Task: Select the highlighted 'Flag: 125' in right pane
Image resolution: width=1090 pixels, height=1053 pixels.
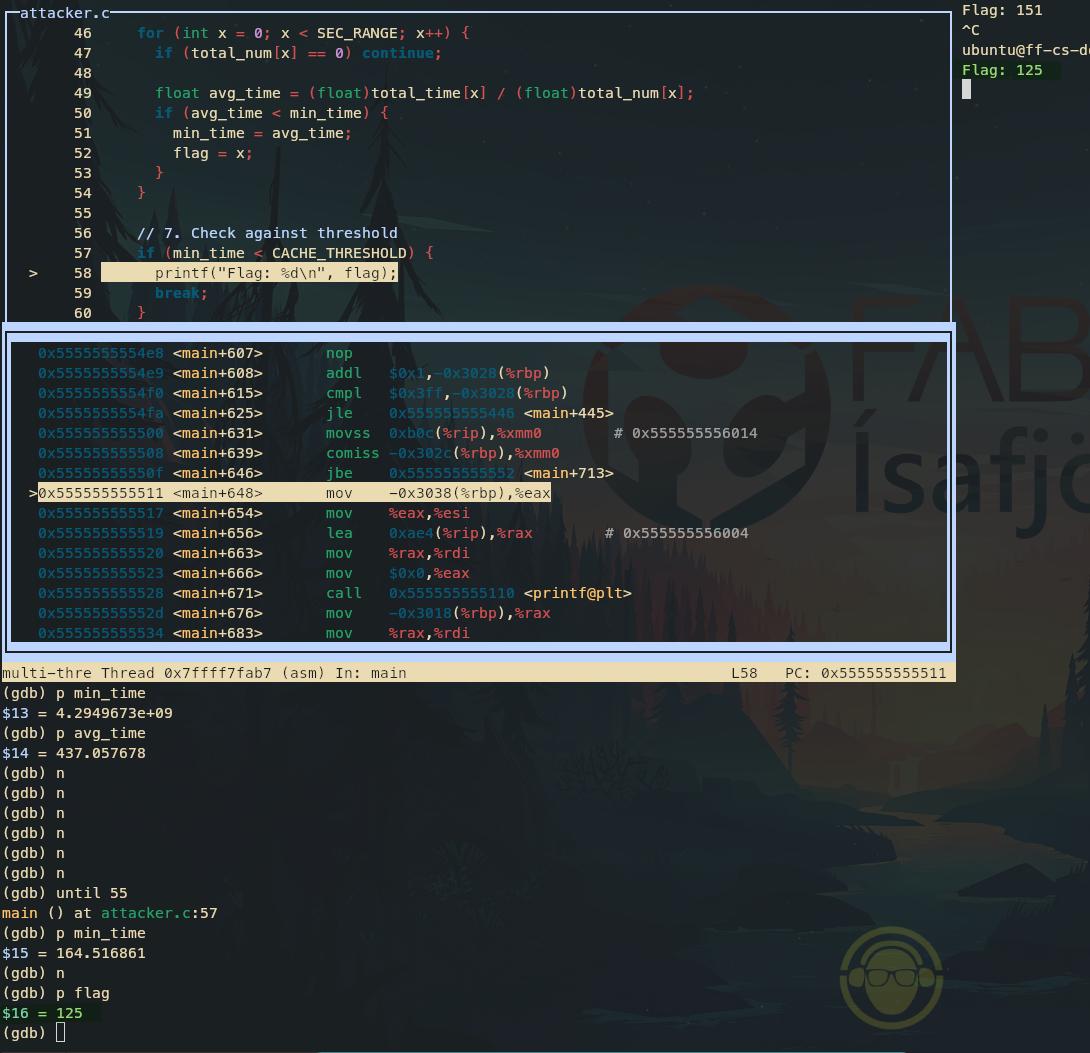Action: [1002, 70]
